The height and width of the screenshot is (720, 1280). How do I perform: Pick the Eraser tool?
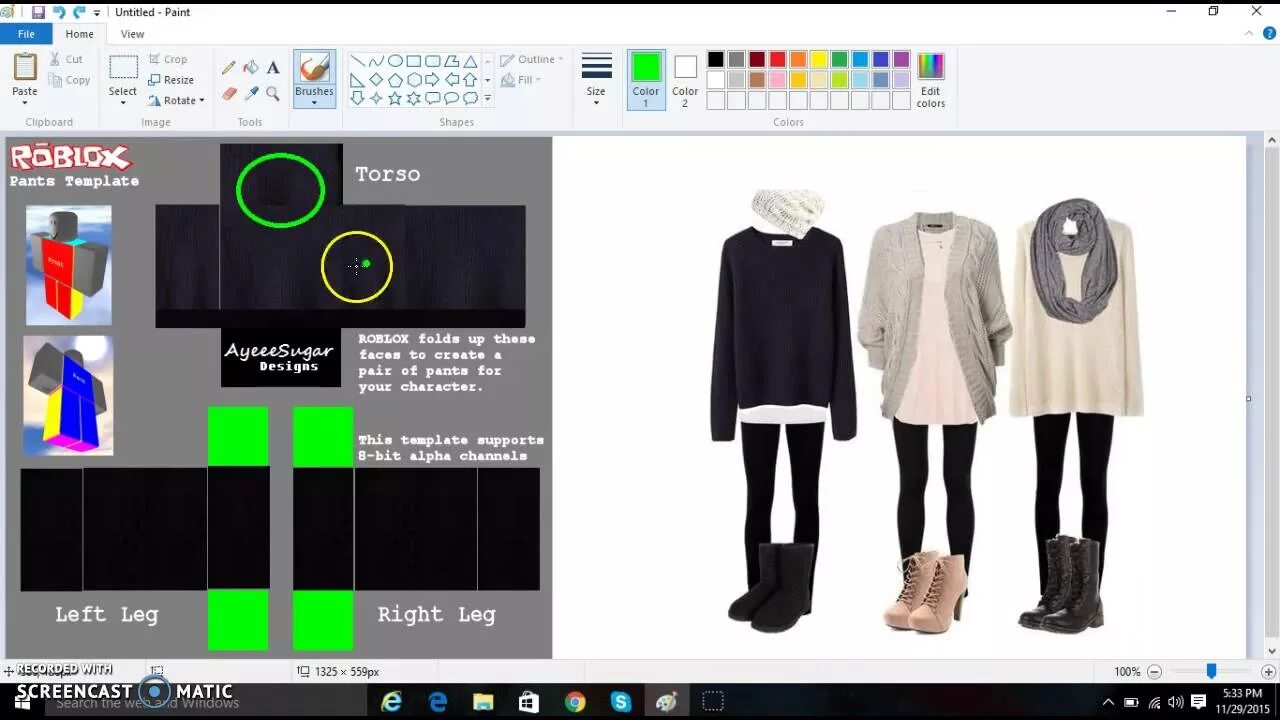click(x=229, y=93)
